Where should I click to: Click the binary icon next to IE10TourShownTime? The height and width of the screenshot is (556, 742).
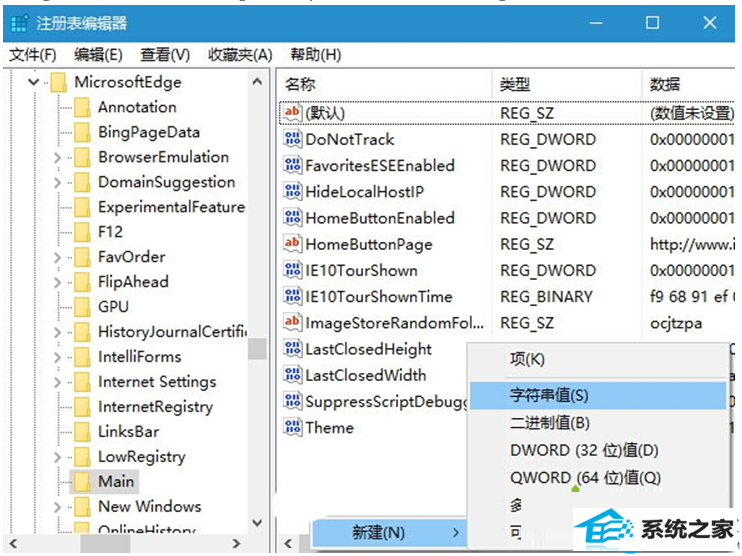(292, 296)
